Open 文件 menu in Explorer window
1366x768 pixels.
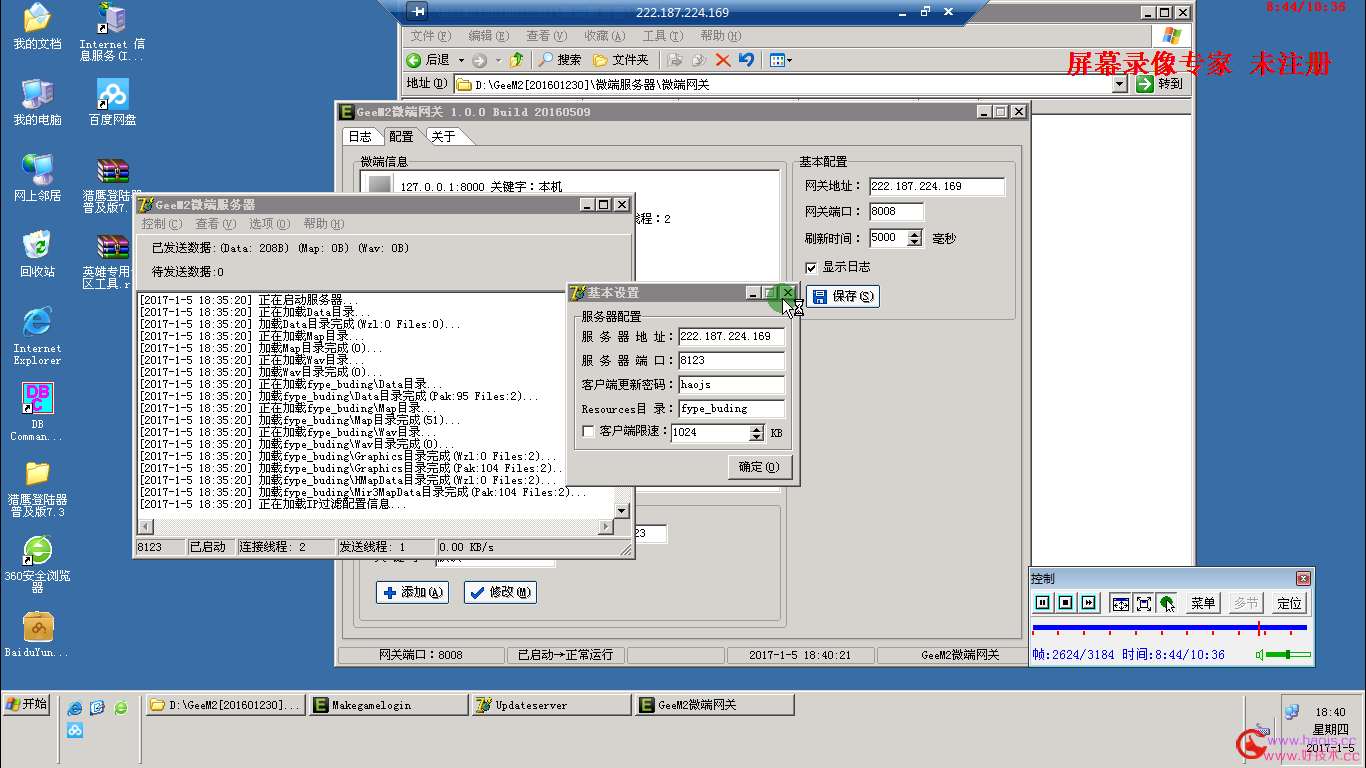pyautogui.click(x=430, y=36)
